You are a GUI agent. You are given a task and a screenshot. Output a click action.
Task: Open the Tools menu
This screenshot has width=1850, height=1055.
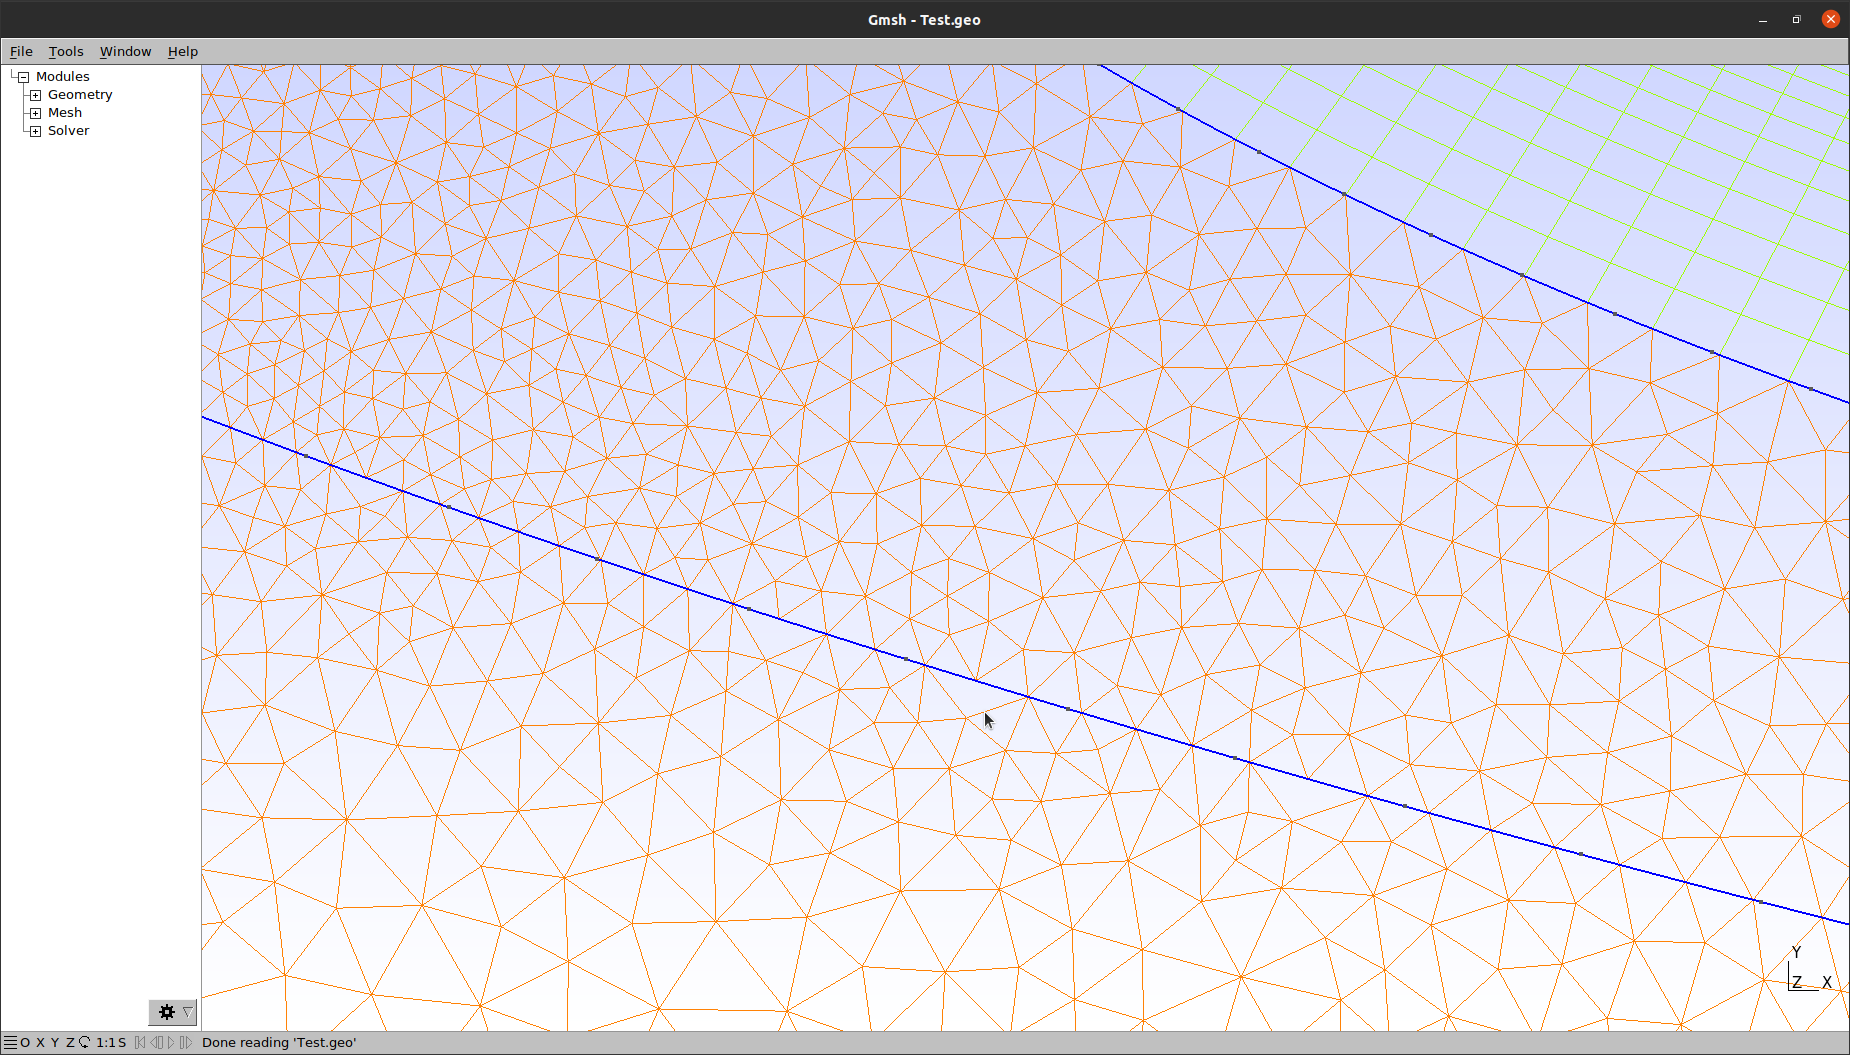[66, 51]
